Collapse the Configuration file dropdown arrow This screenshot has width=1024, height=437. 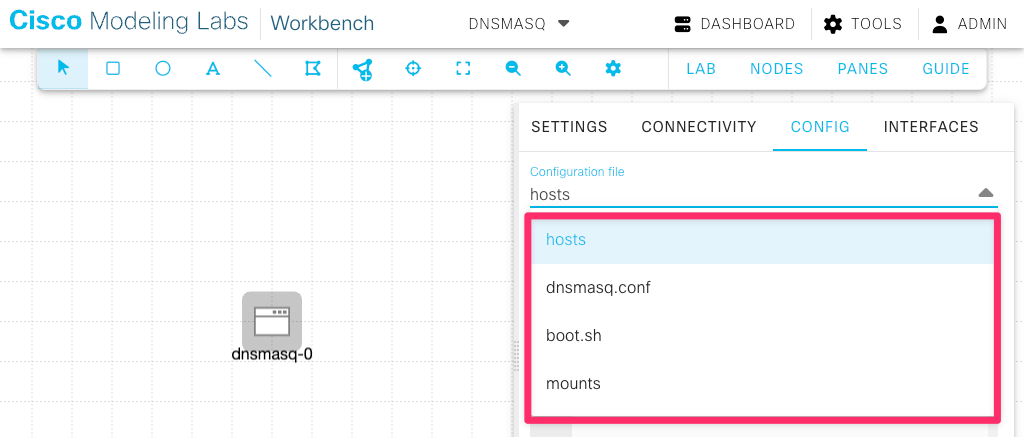[x=985, y=193]
